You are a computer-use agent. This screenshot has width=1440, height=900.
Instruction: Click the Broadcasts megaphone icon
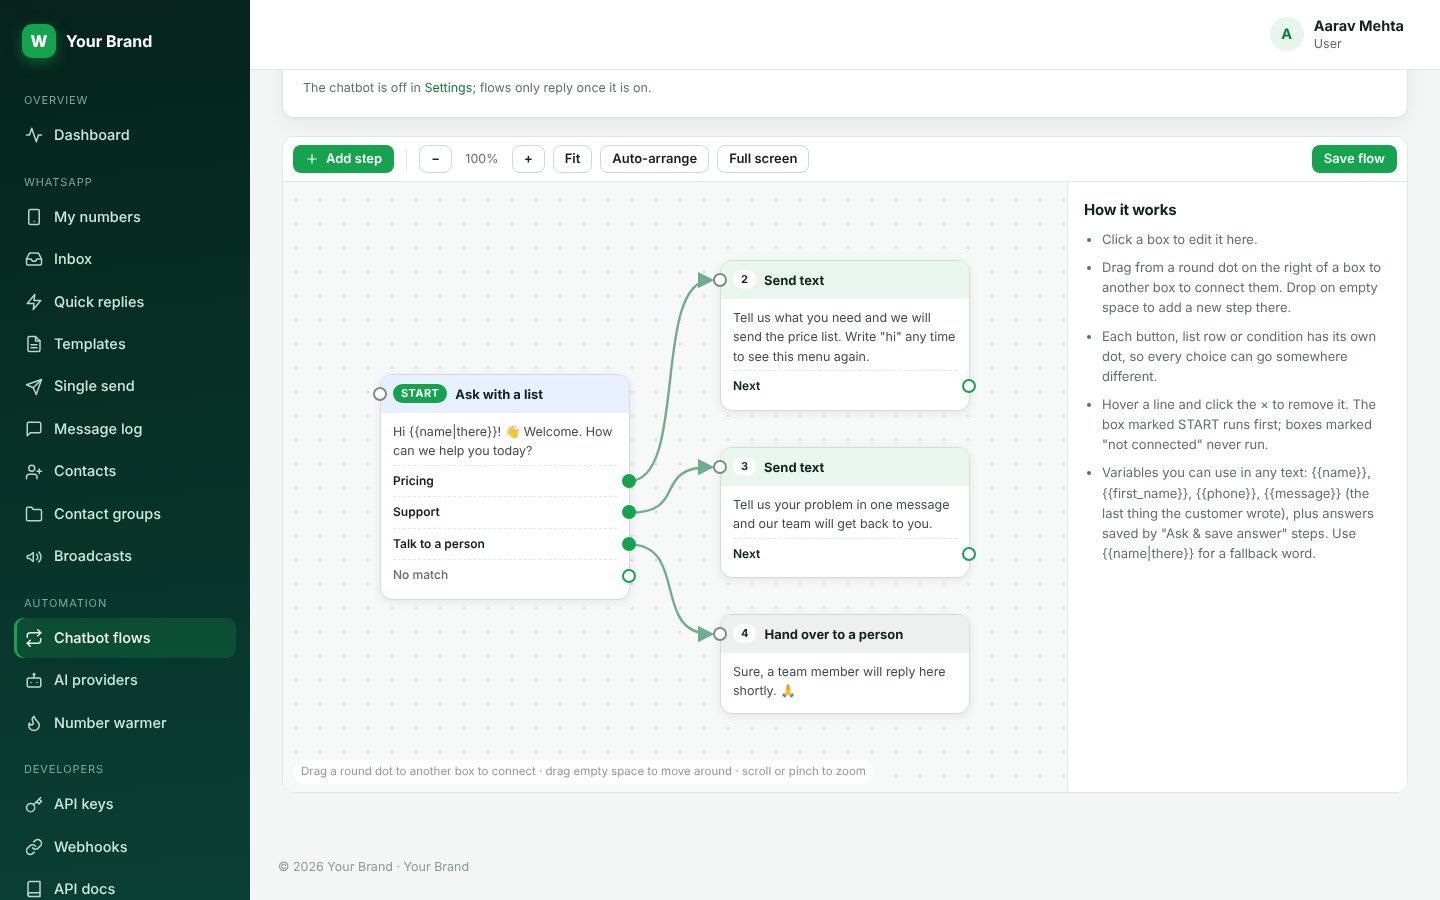coord(34,556)
